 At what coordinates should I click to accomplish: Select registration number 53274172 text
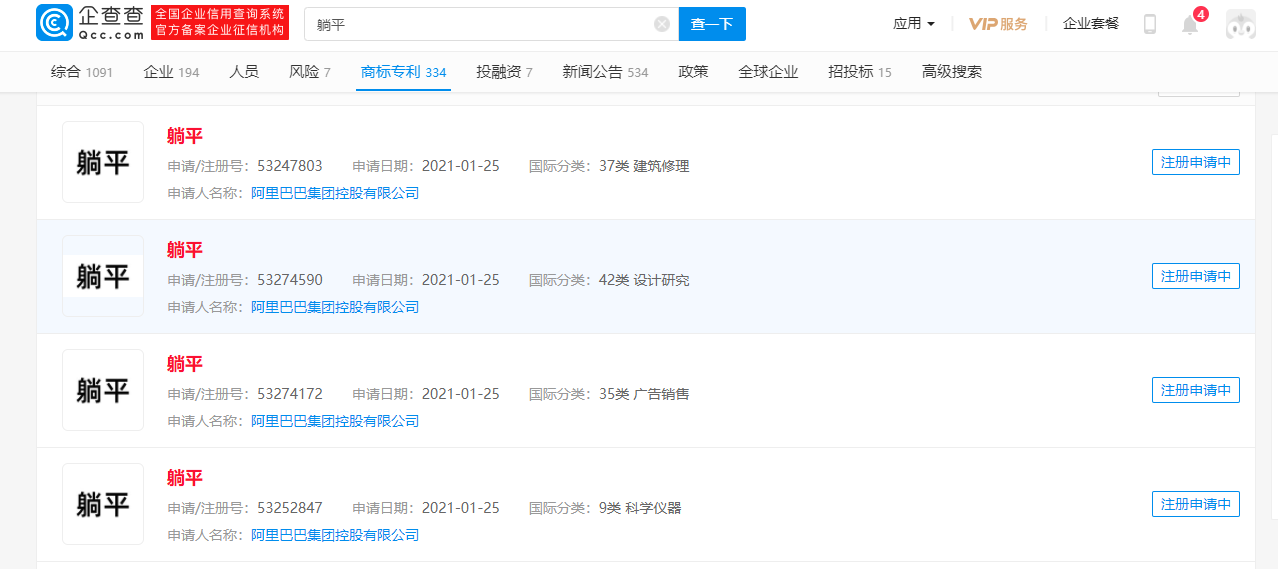[290, 394]
